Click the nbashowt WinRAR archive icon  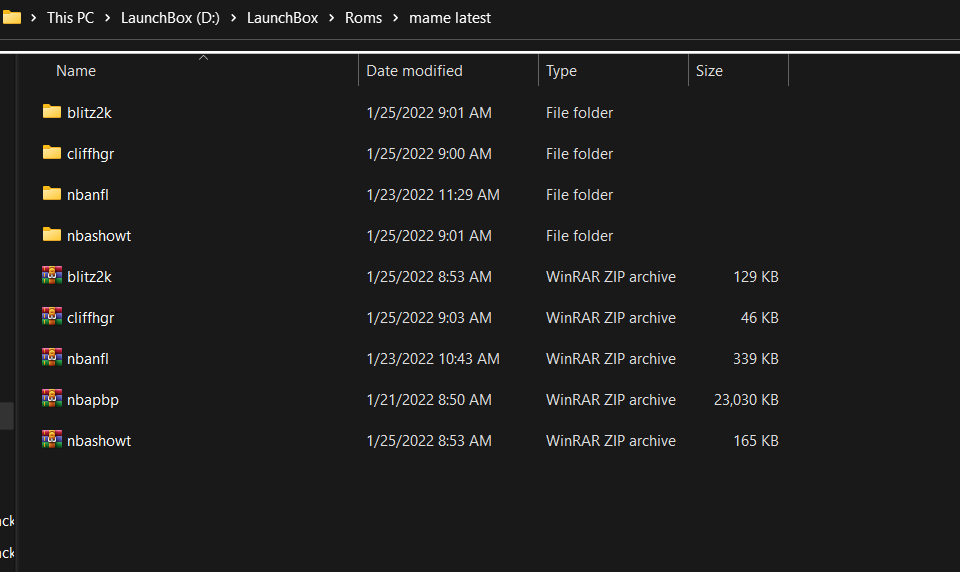[51, 440]
